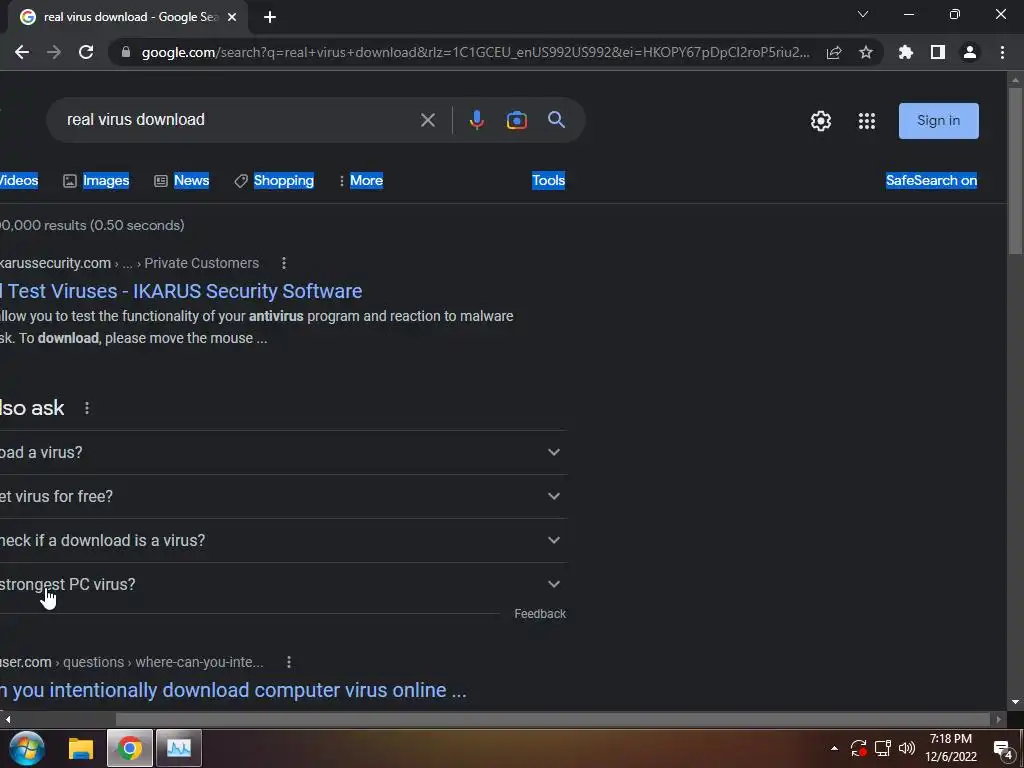Viewport: 1024px width, 768px height.
Task: View site info via the lock icon
Action: point(126,52)
